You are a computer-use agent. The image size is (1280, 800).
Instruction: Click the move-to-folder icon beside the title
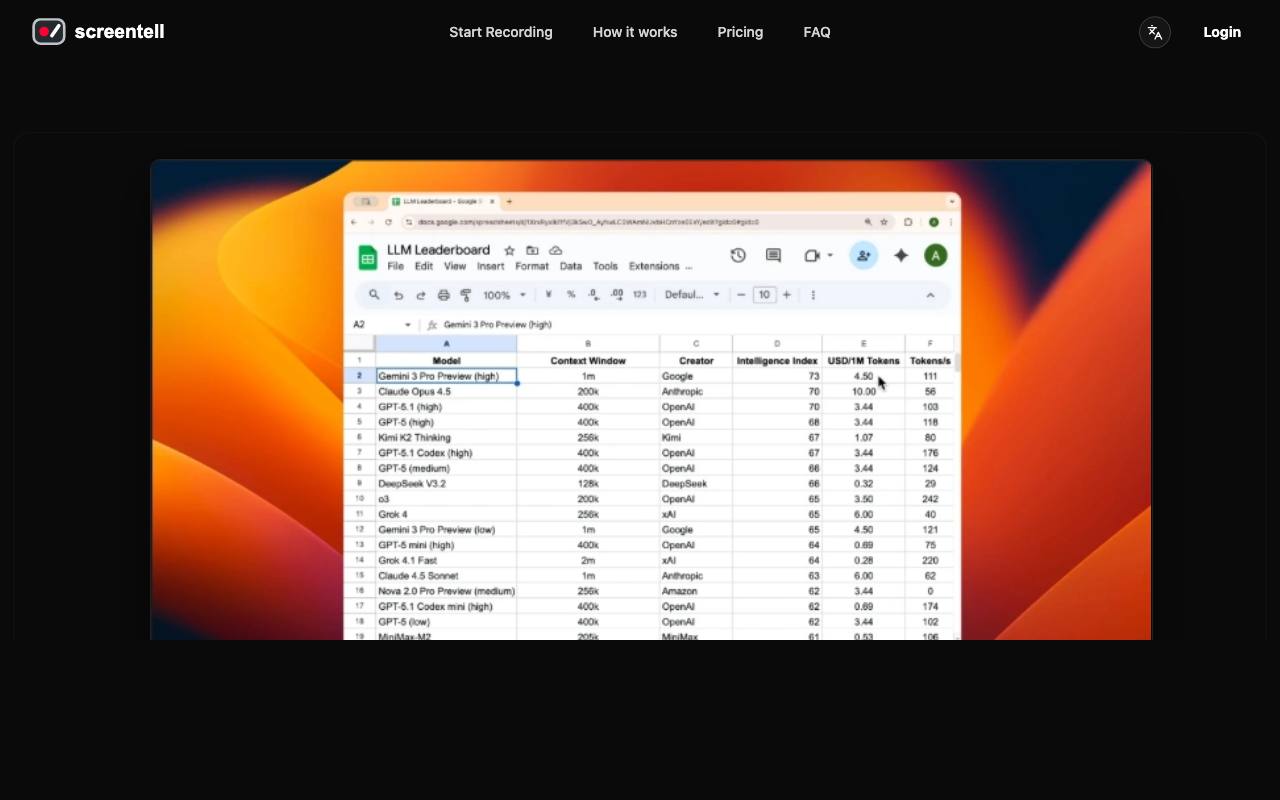pos(533,250)
